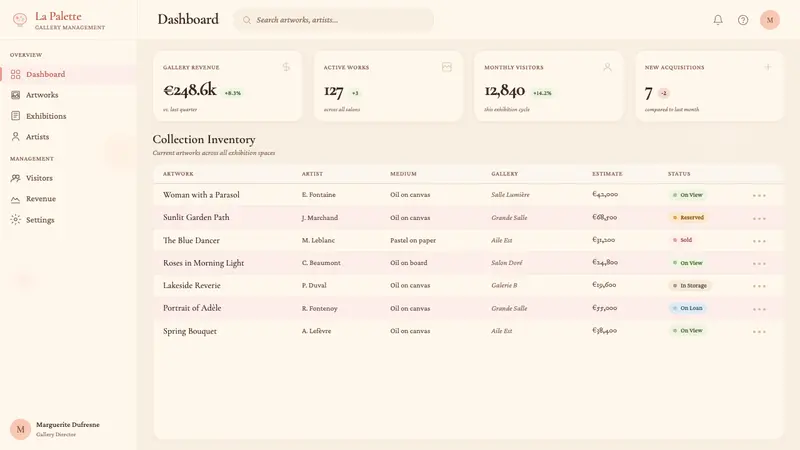Open row actions for Spring Bouquet

(x=759, y=332)
